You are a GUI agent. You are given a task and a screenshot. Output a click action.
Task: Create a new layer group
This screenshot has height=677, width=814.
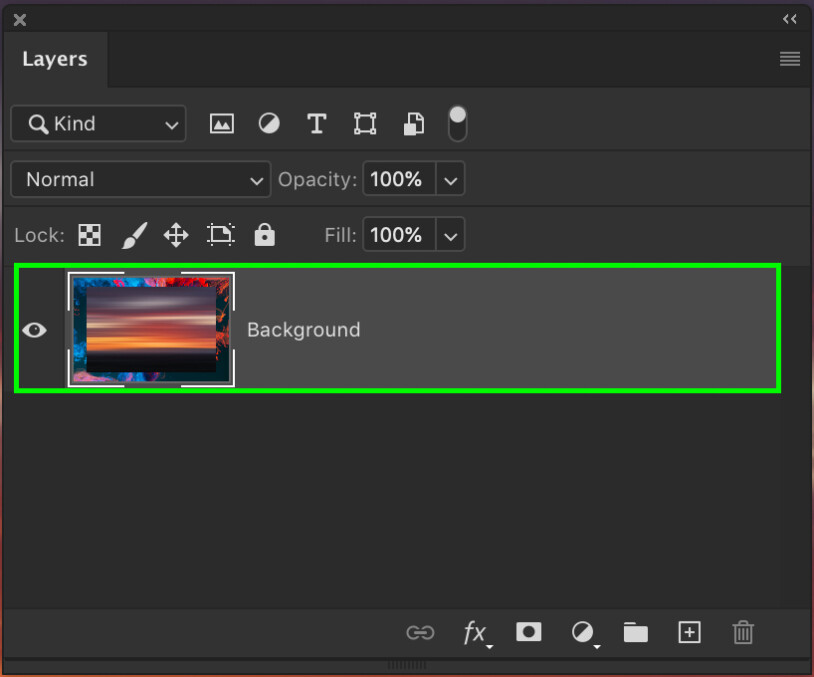click(x=635, y=632)
